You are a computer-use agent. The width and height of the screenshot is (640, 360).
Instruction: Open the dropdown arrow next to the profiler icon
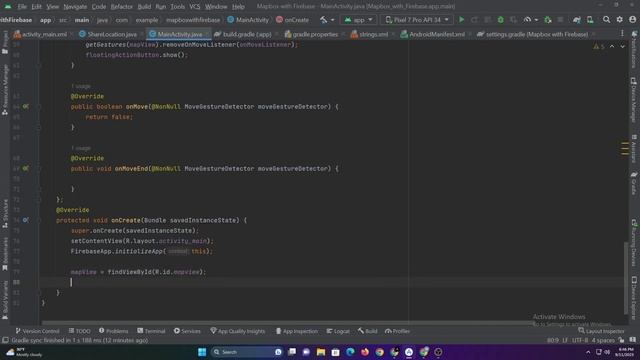[536, 20]
